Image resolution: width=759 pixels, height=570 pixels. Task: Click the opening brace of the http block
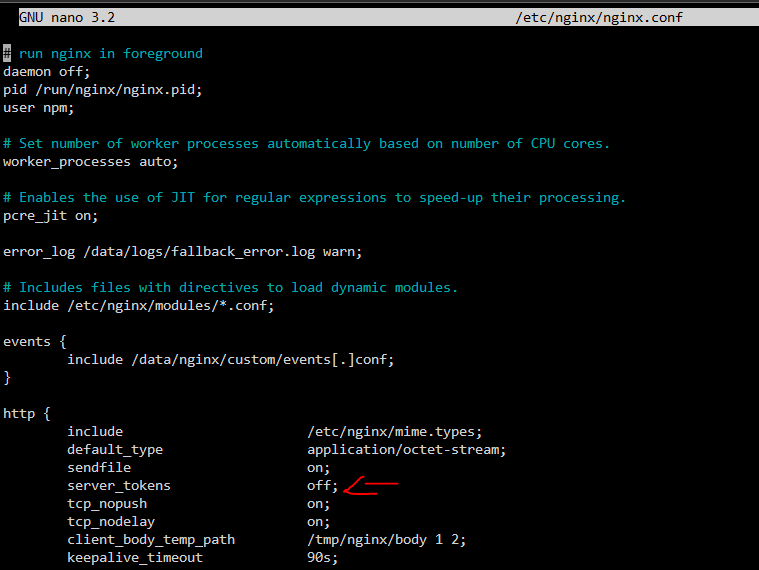[x=47, y=414]
